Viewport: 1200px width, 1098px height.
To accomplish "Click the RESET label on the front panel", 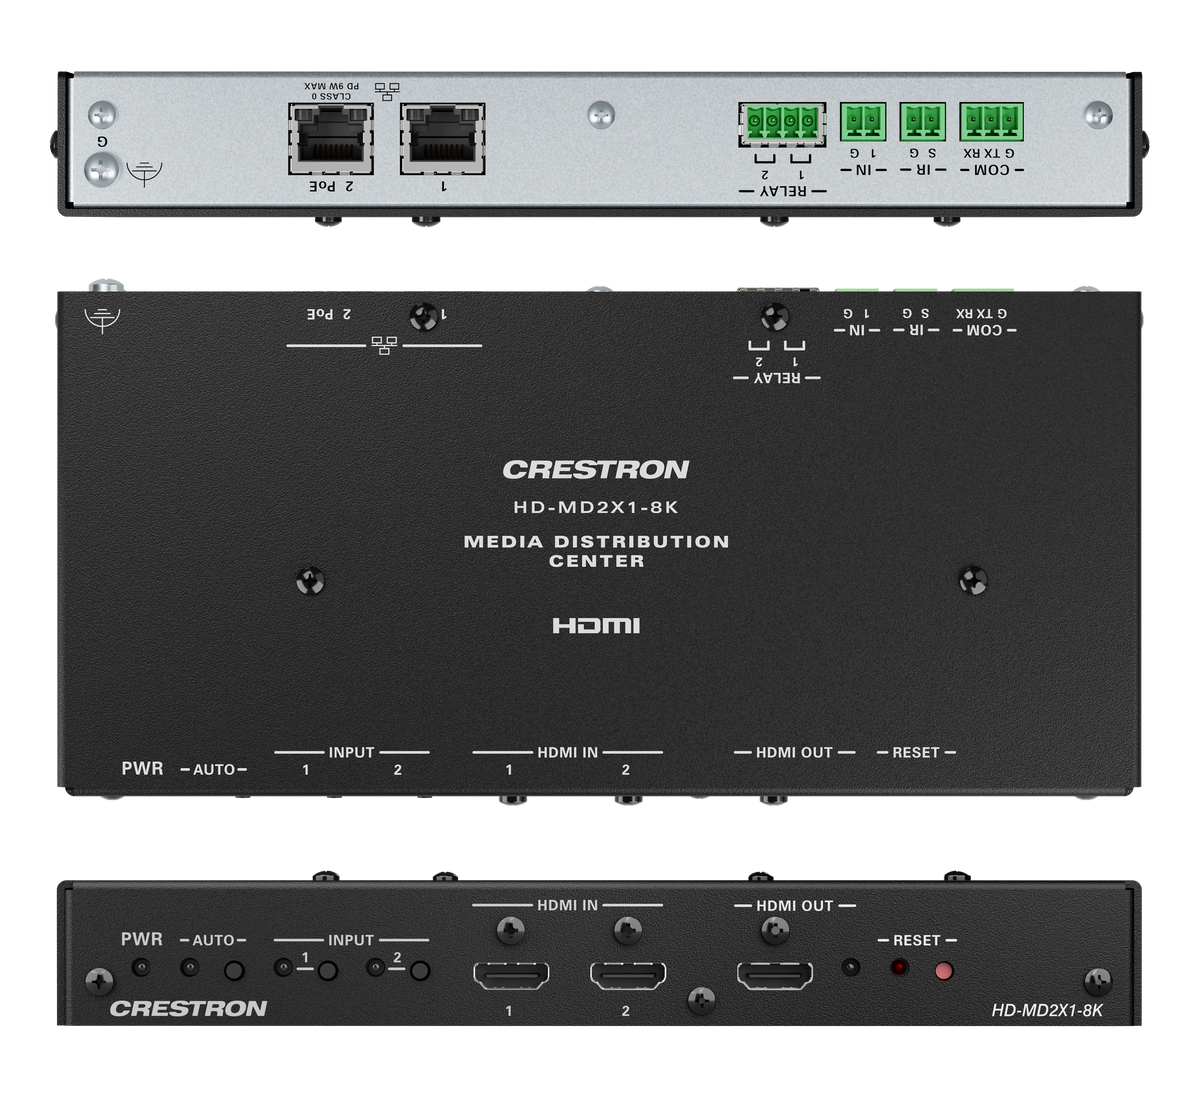I will pyautogui.click(x=917, y=940).
